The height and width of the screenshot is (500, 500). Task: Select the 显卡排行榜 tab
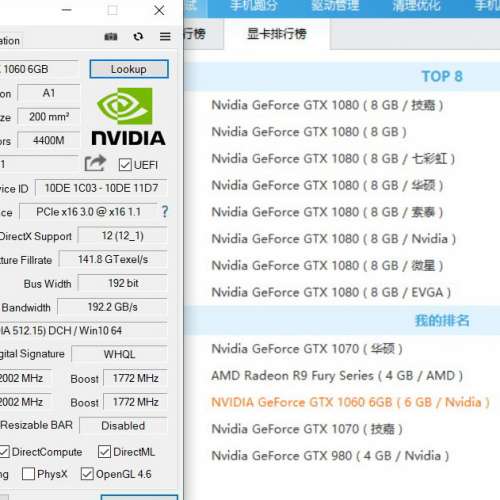click(277, 34)
